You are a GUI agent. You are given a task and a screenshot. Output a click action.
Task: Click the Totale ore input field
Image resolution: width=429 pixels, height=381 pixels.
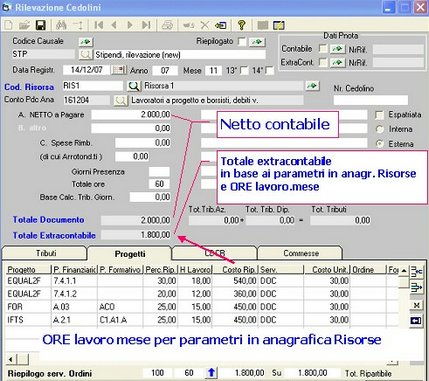[159, 184]
